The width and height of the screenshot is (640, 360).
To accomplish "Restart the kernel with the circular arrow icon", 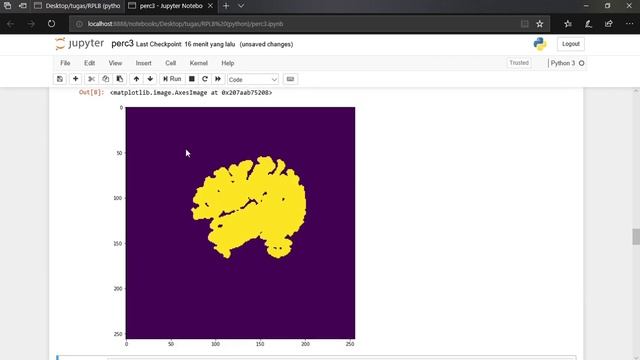I will (x=205, y=79).
